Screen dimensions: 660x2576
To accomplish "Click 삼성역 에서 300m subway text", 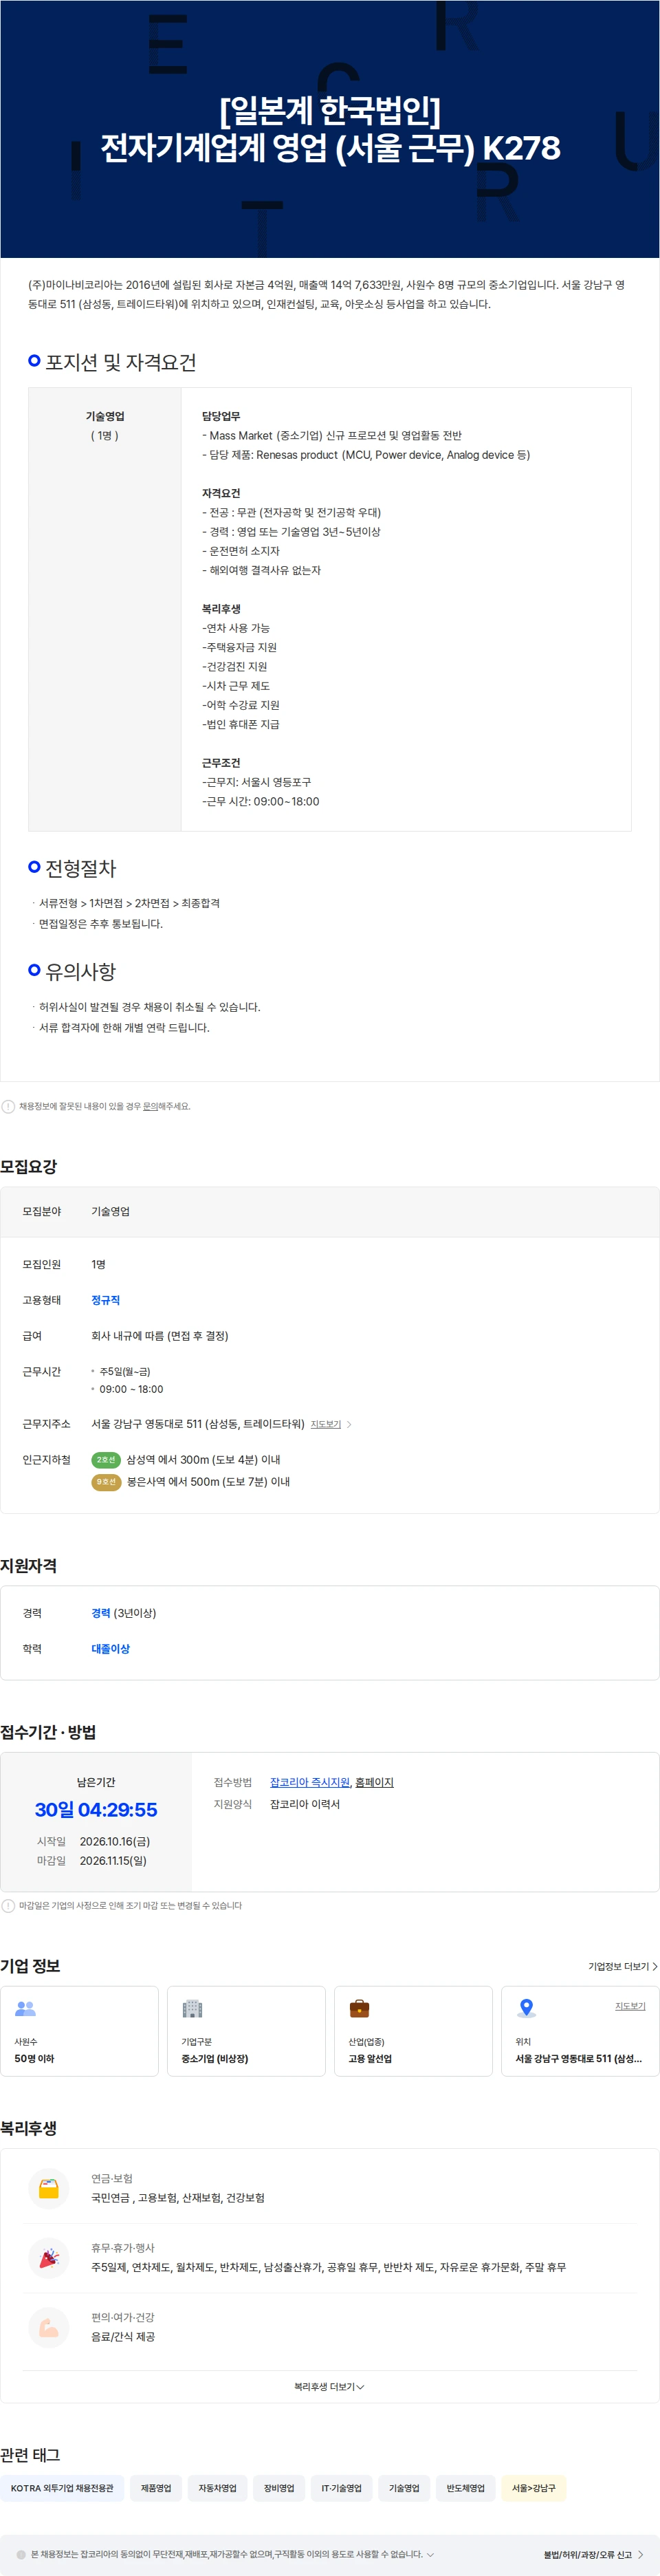I will [203, 1460].
